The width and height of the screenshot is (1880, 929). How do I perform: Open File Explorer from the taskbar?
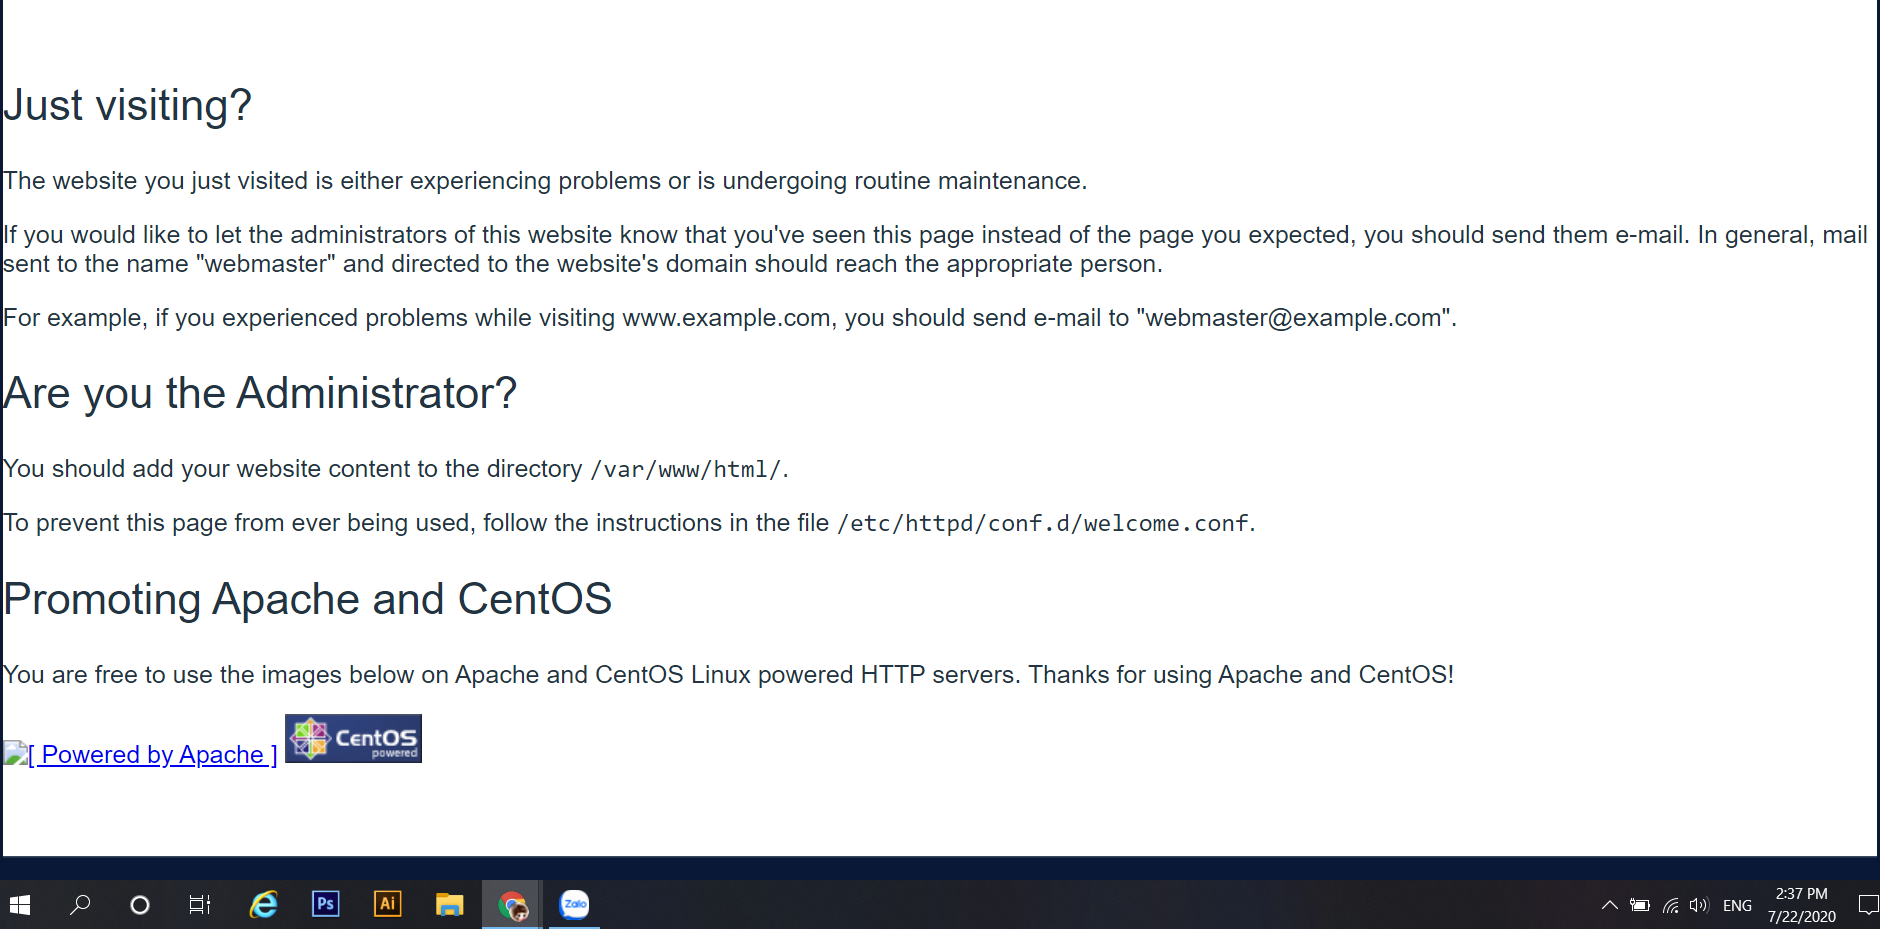coord(449,905)
